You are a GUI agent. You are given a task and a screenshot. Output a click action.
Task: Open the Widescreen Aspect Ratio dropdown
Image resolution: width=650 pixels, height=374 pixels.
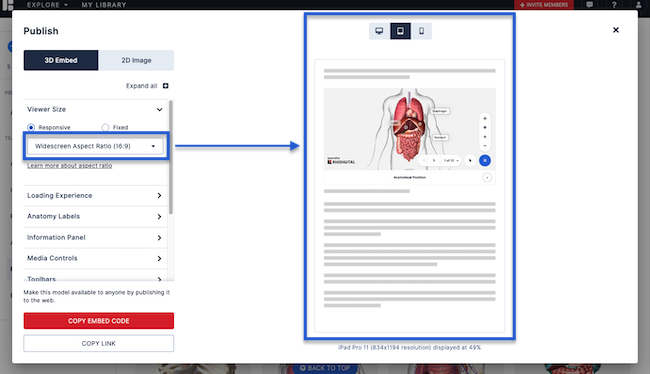pos(95,146)
